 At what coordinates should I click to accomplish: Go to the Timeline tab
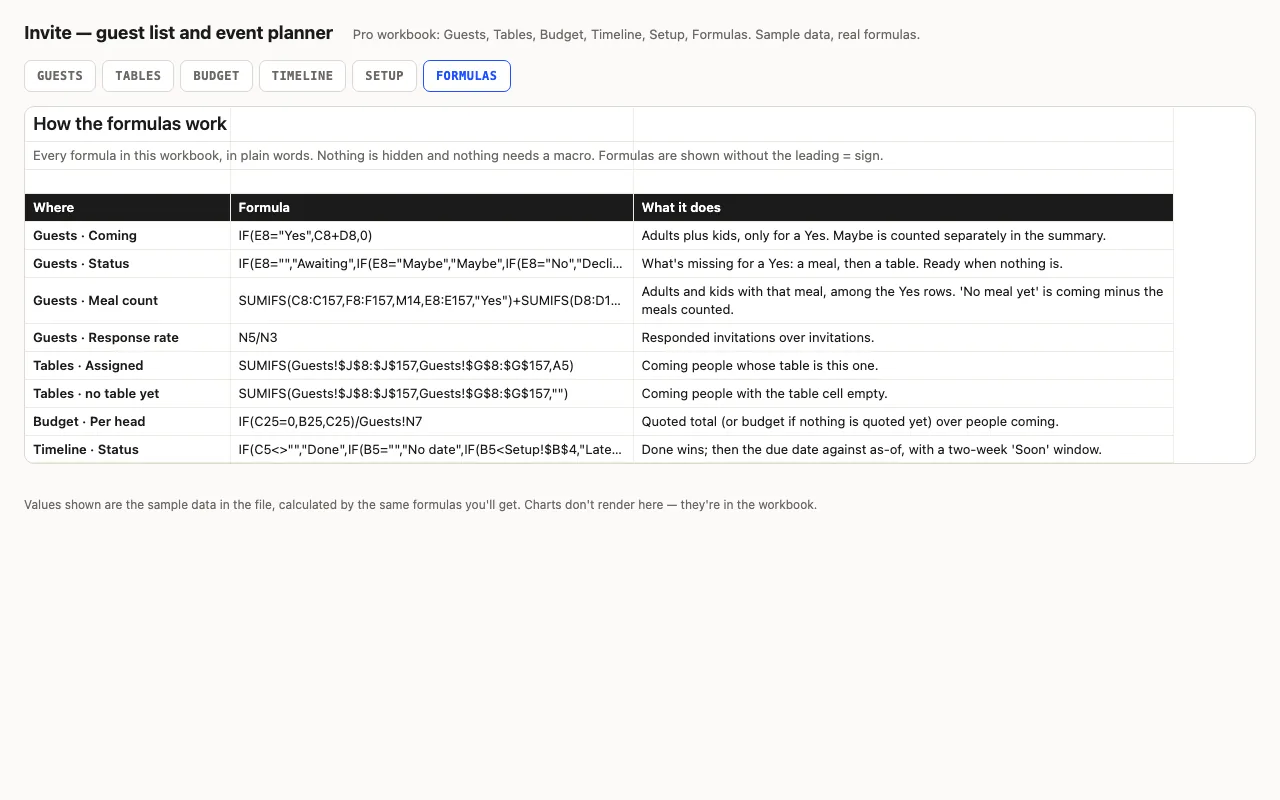pos(302,76)
